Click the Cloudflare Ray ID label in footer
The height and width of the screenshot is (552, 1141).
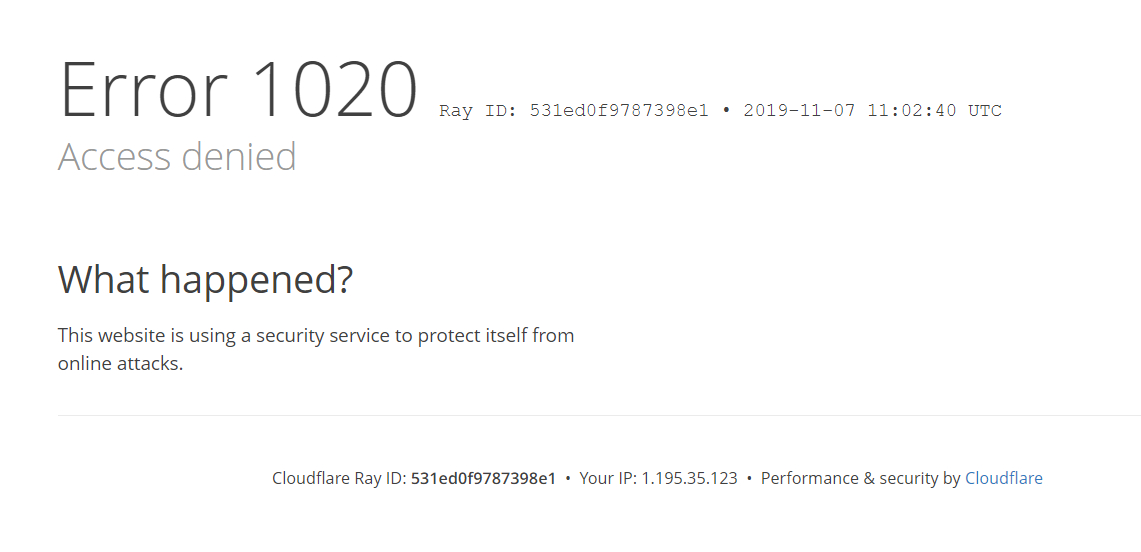point(339,478)
